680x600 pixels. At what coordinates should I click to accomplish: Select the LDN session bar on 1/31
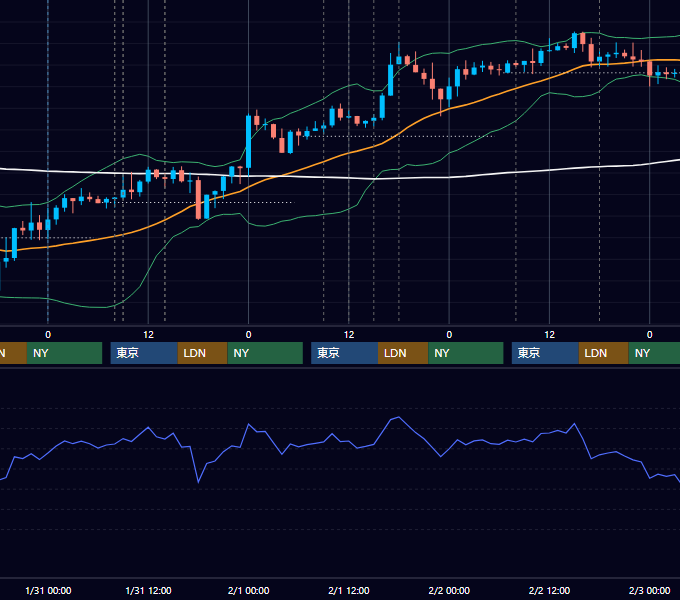(203, 353)
